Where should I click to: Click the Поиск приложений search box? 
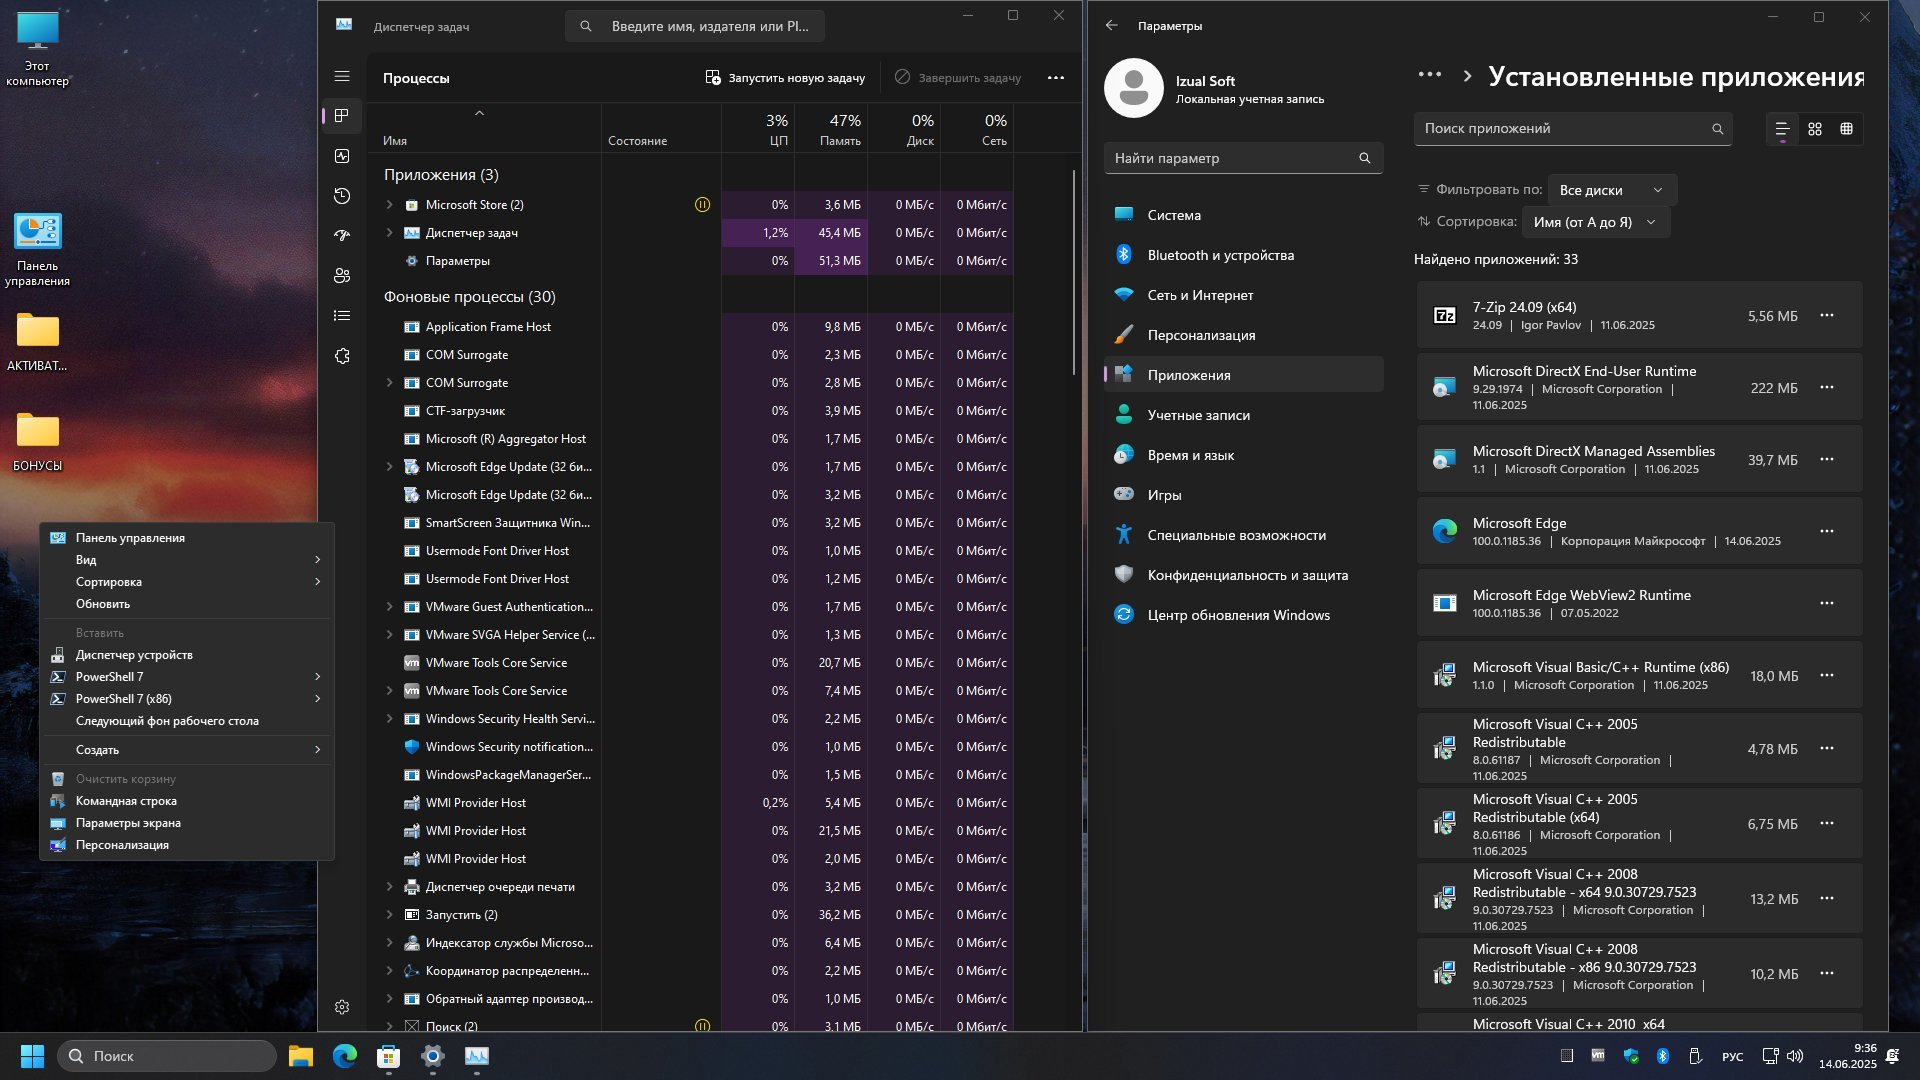tap(1573, 129)
